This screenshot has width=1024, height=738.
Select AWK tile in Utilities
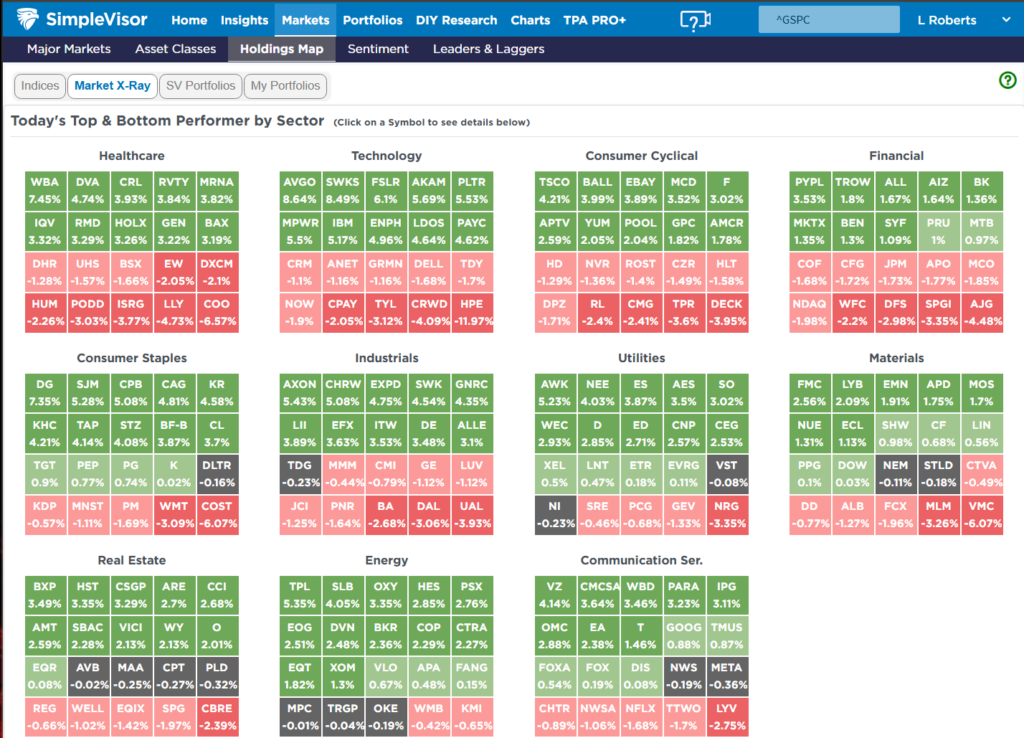[554, 393]
